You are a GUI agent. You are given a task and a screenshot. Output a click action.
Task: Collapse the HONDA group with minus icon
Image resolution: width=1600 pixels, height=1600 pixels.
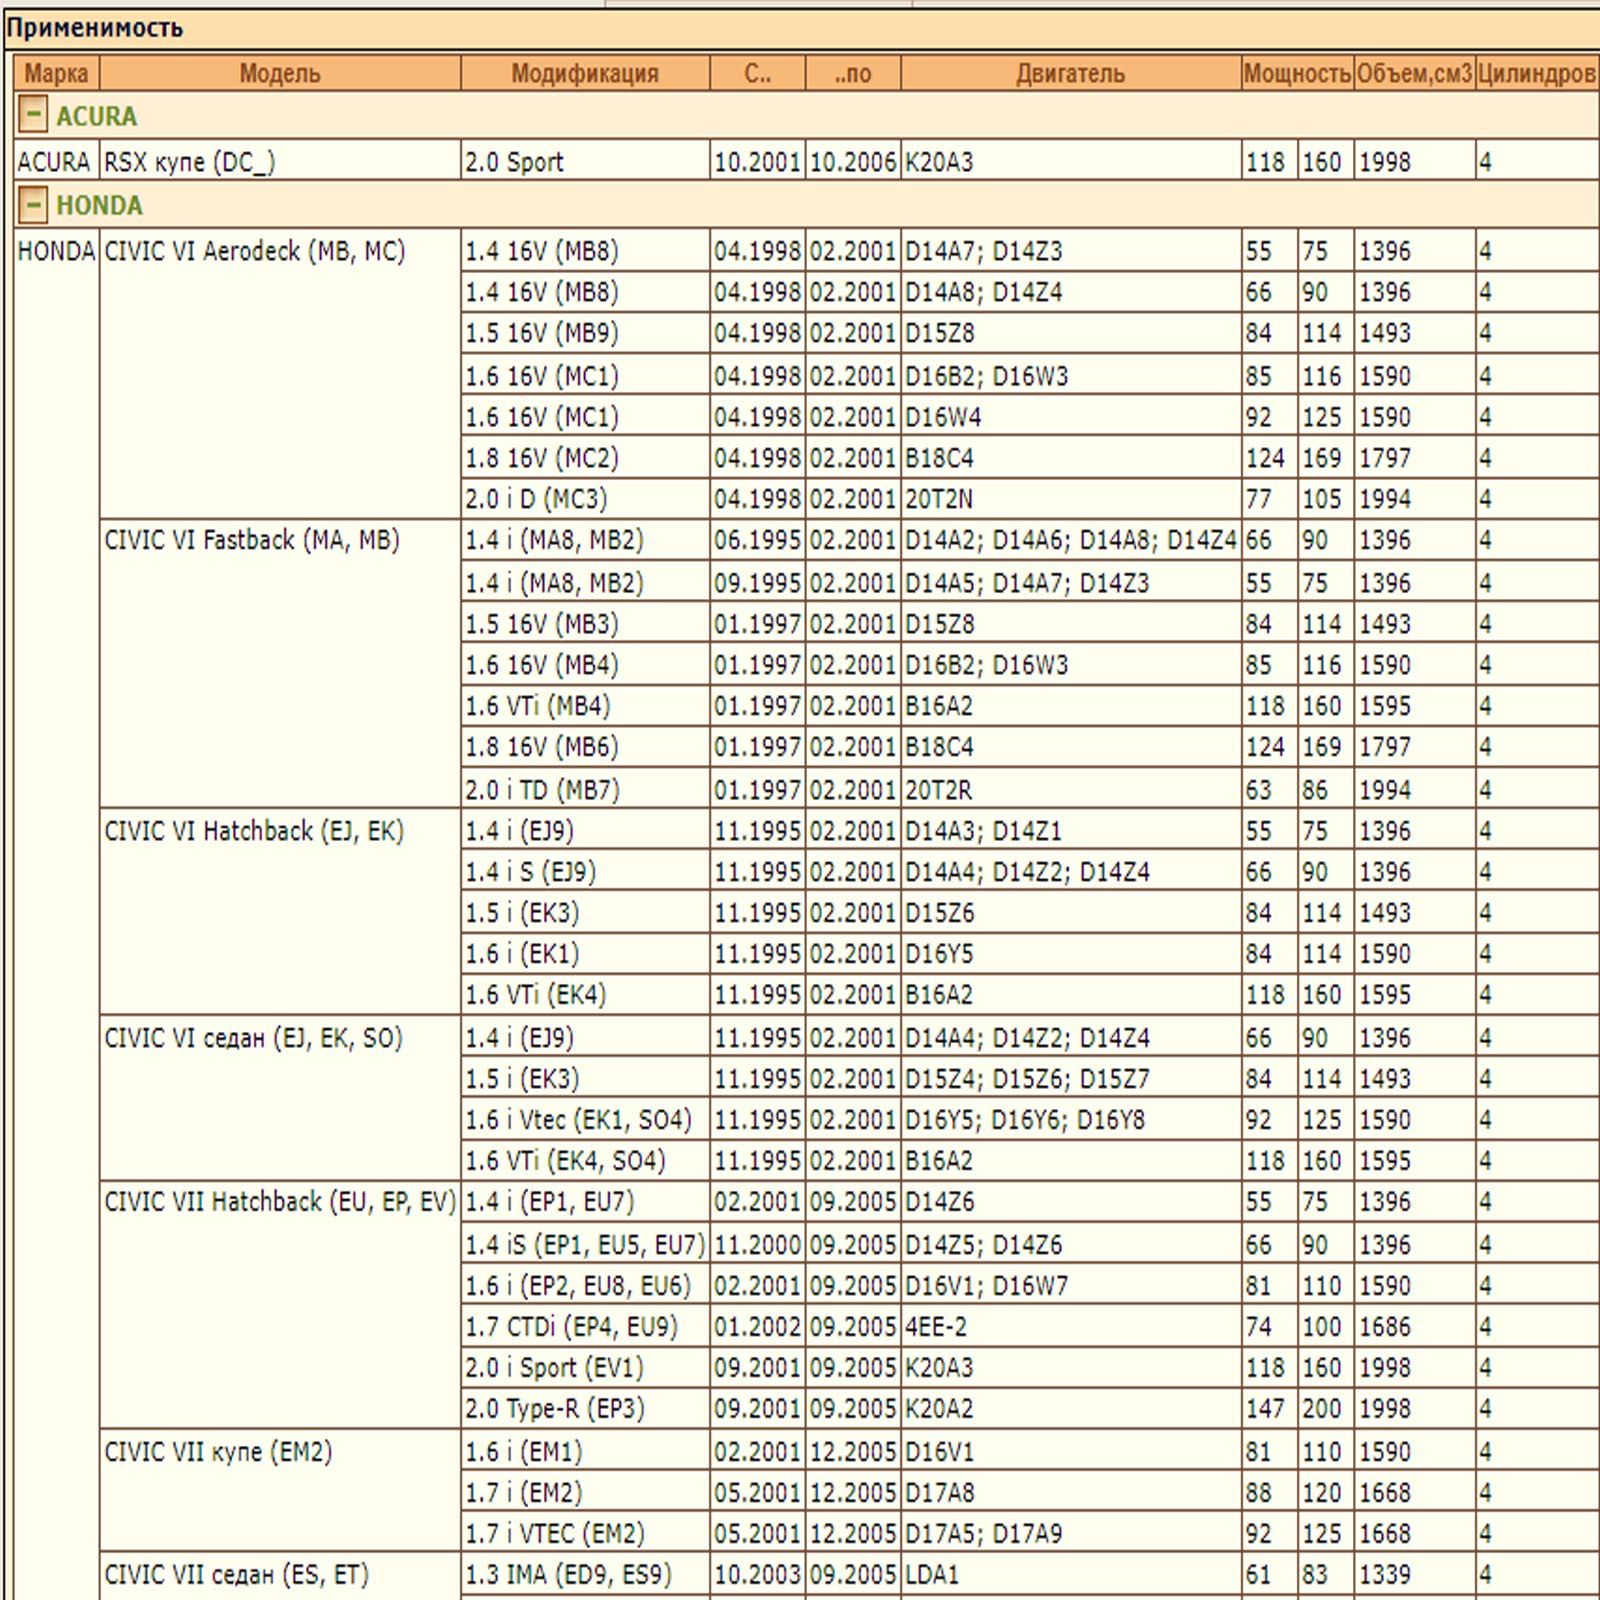(x=32, y=205)
